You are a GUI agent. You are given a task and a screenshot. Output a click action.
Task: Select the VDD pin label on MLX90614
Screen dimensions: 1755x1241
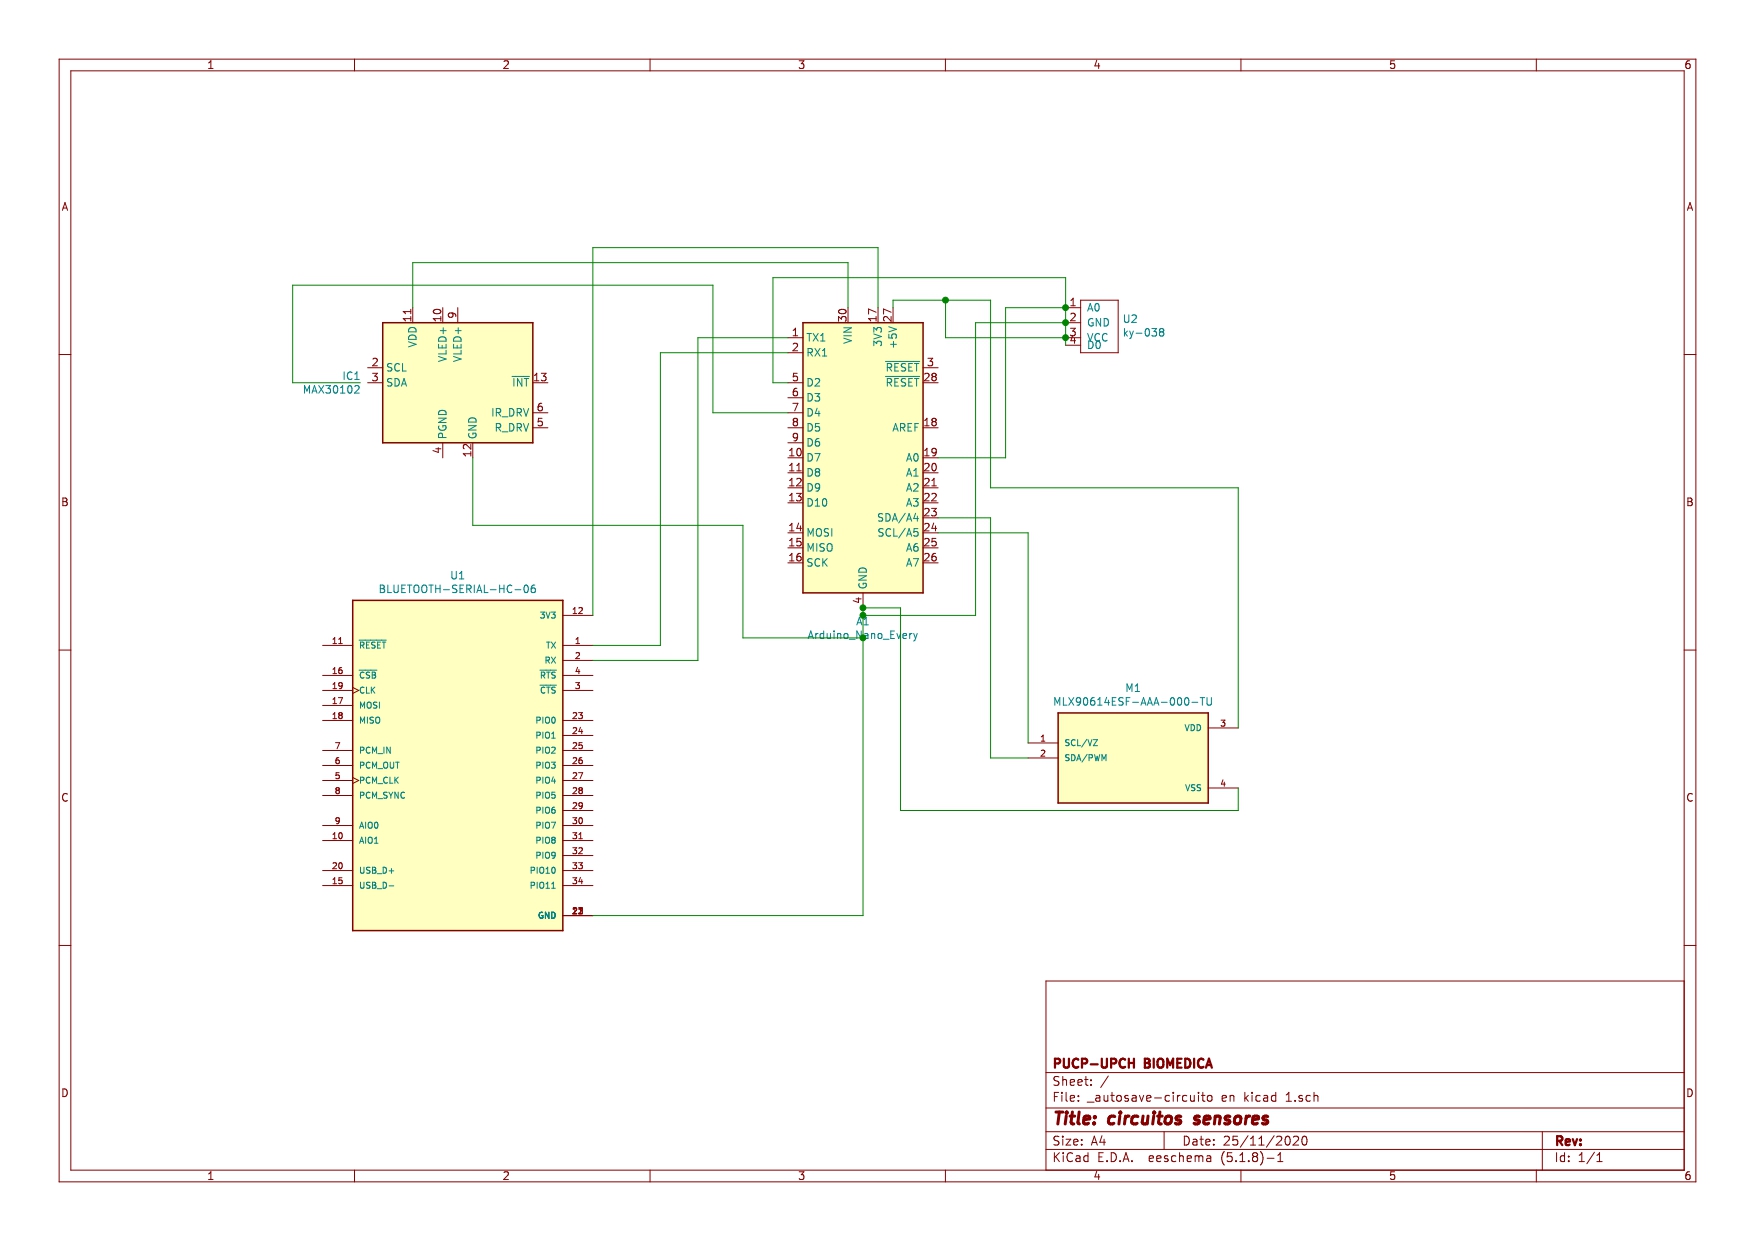tap(1193, 728)
